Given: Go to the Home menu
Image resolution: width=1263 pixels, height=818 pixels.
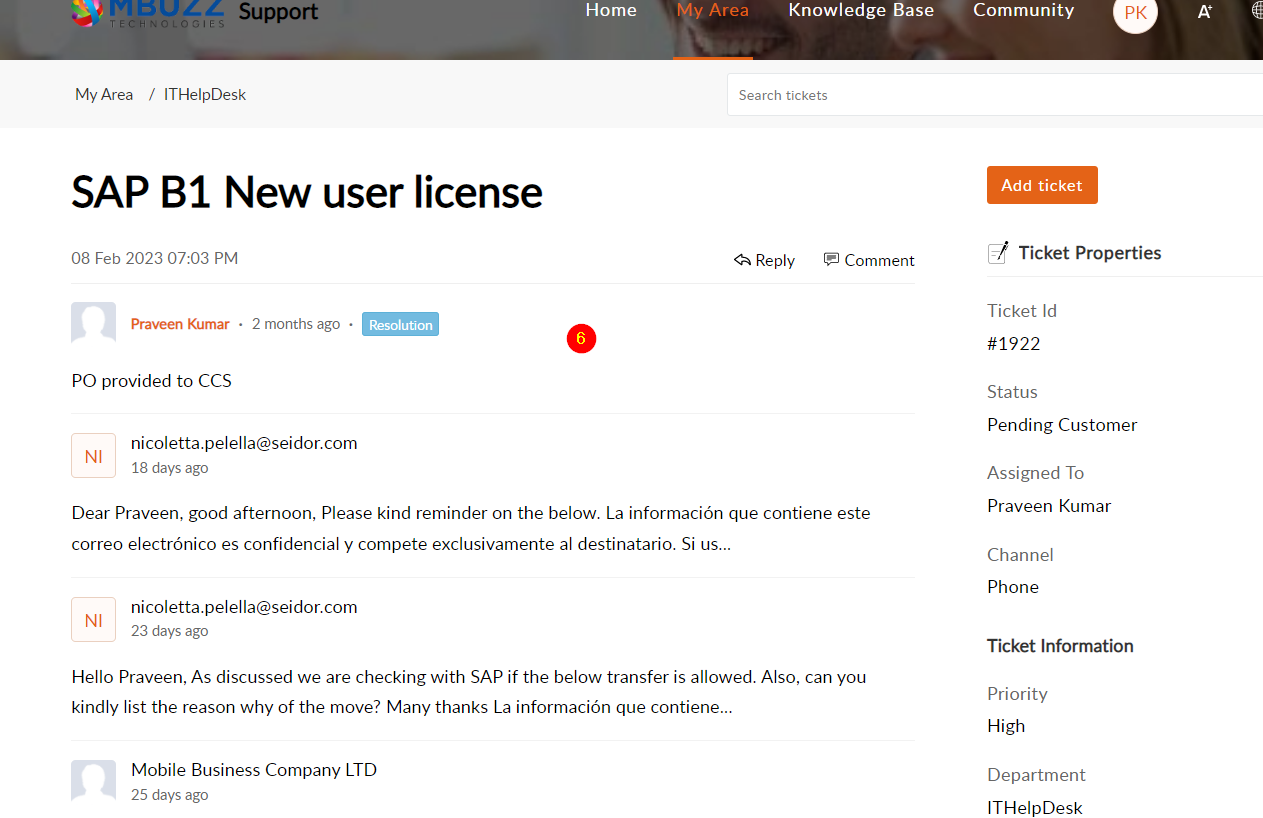Looking at the screenshot, I should (611, 10).
